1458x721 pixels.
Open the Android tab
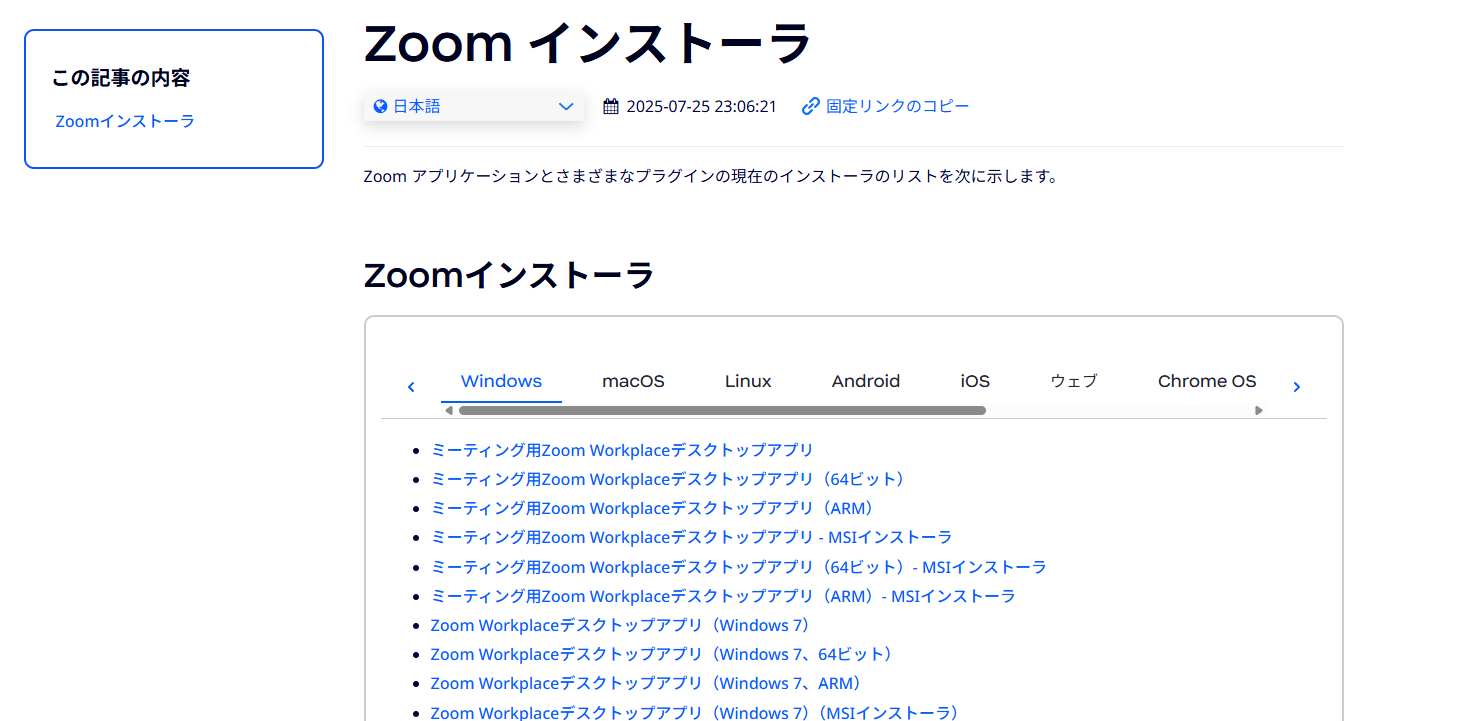(x=865, y=381)
